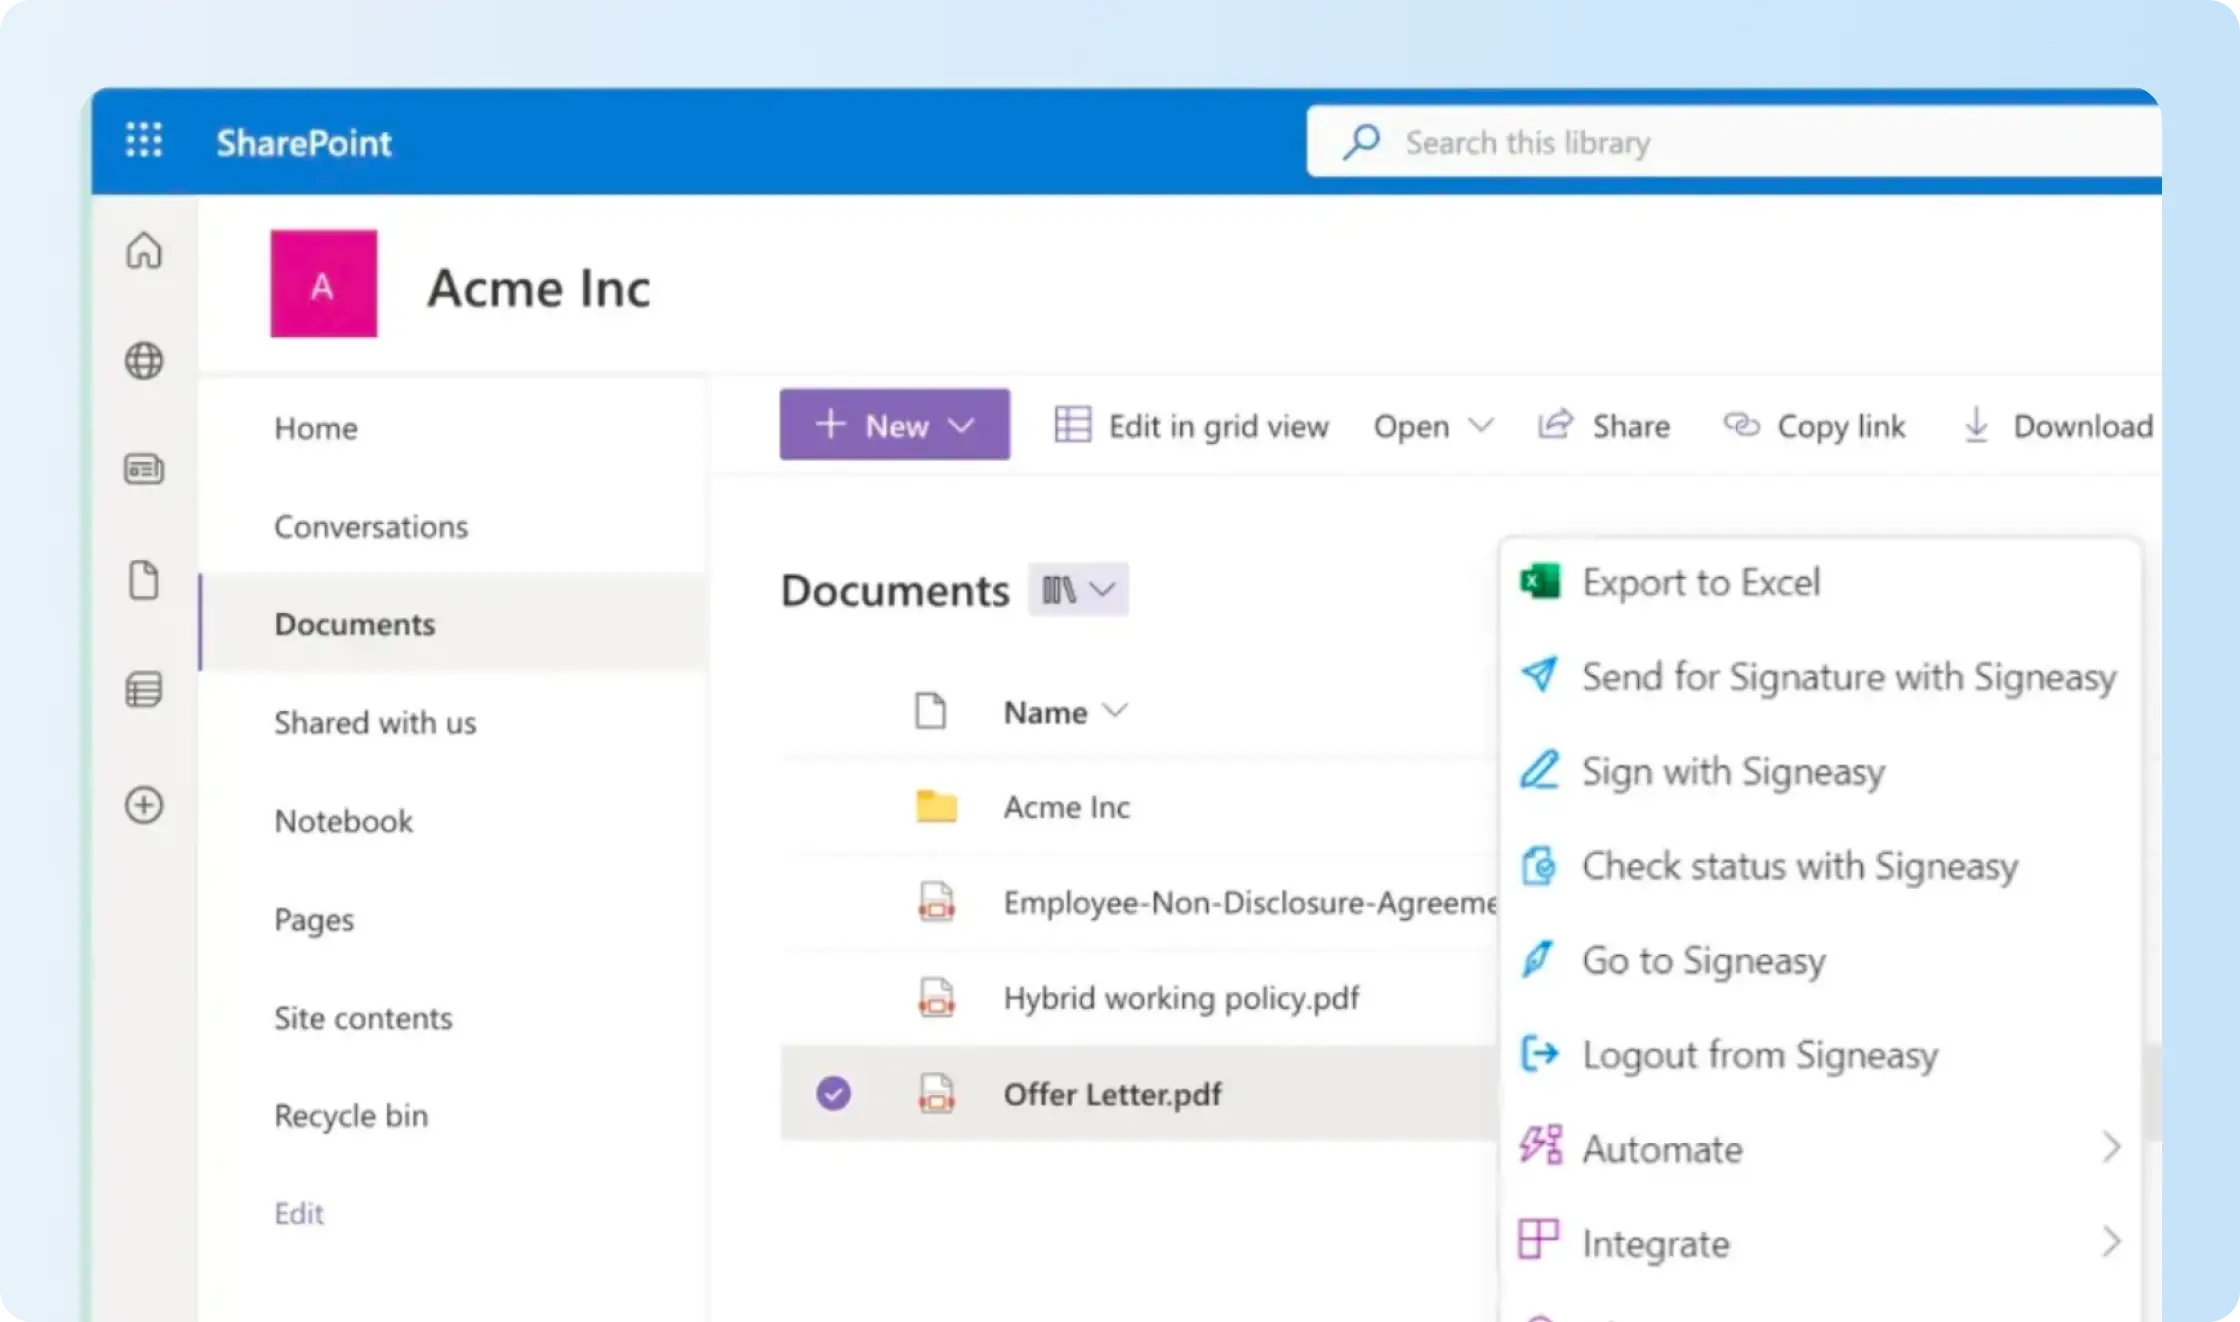The image size is (2240, 1322).
Task: Open the globe sites icon
Action: pos(144,360)
